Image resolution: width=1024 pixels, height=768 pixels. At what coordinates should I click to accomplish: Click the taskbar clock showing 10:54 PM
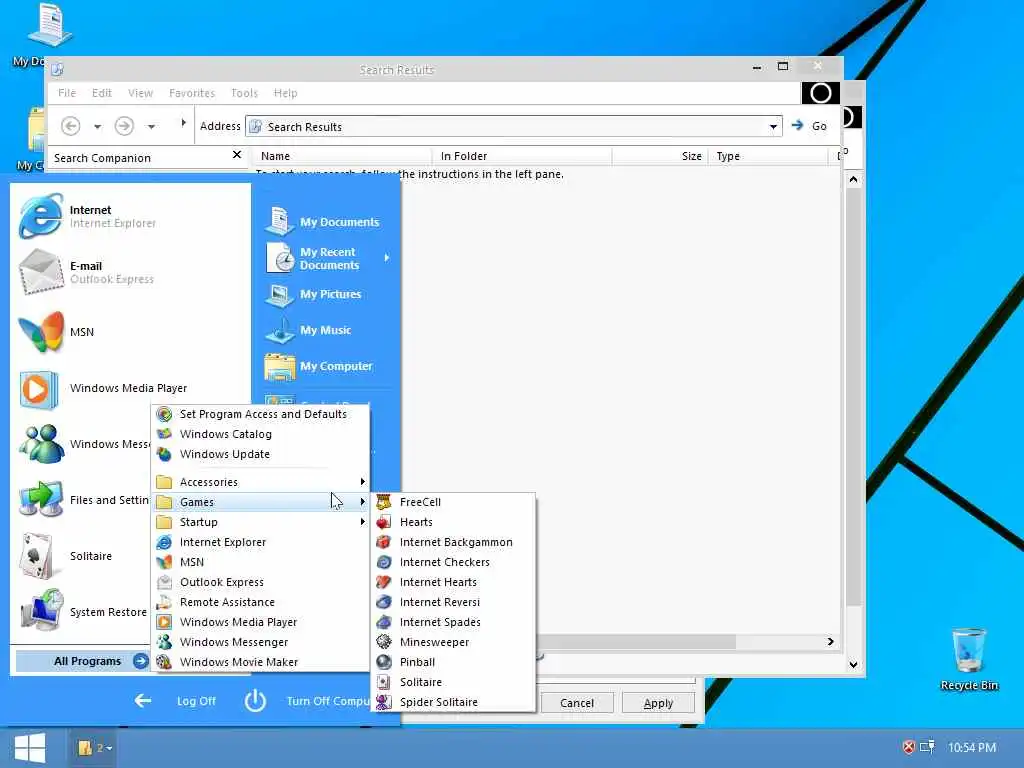[x=972, y=747]
